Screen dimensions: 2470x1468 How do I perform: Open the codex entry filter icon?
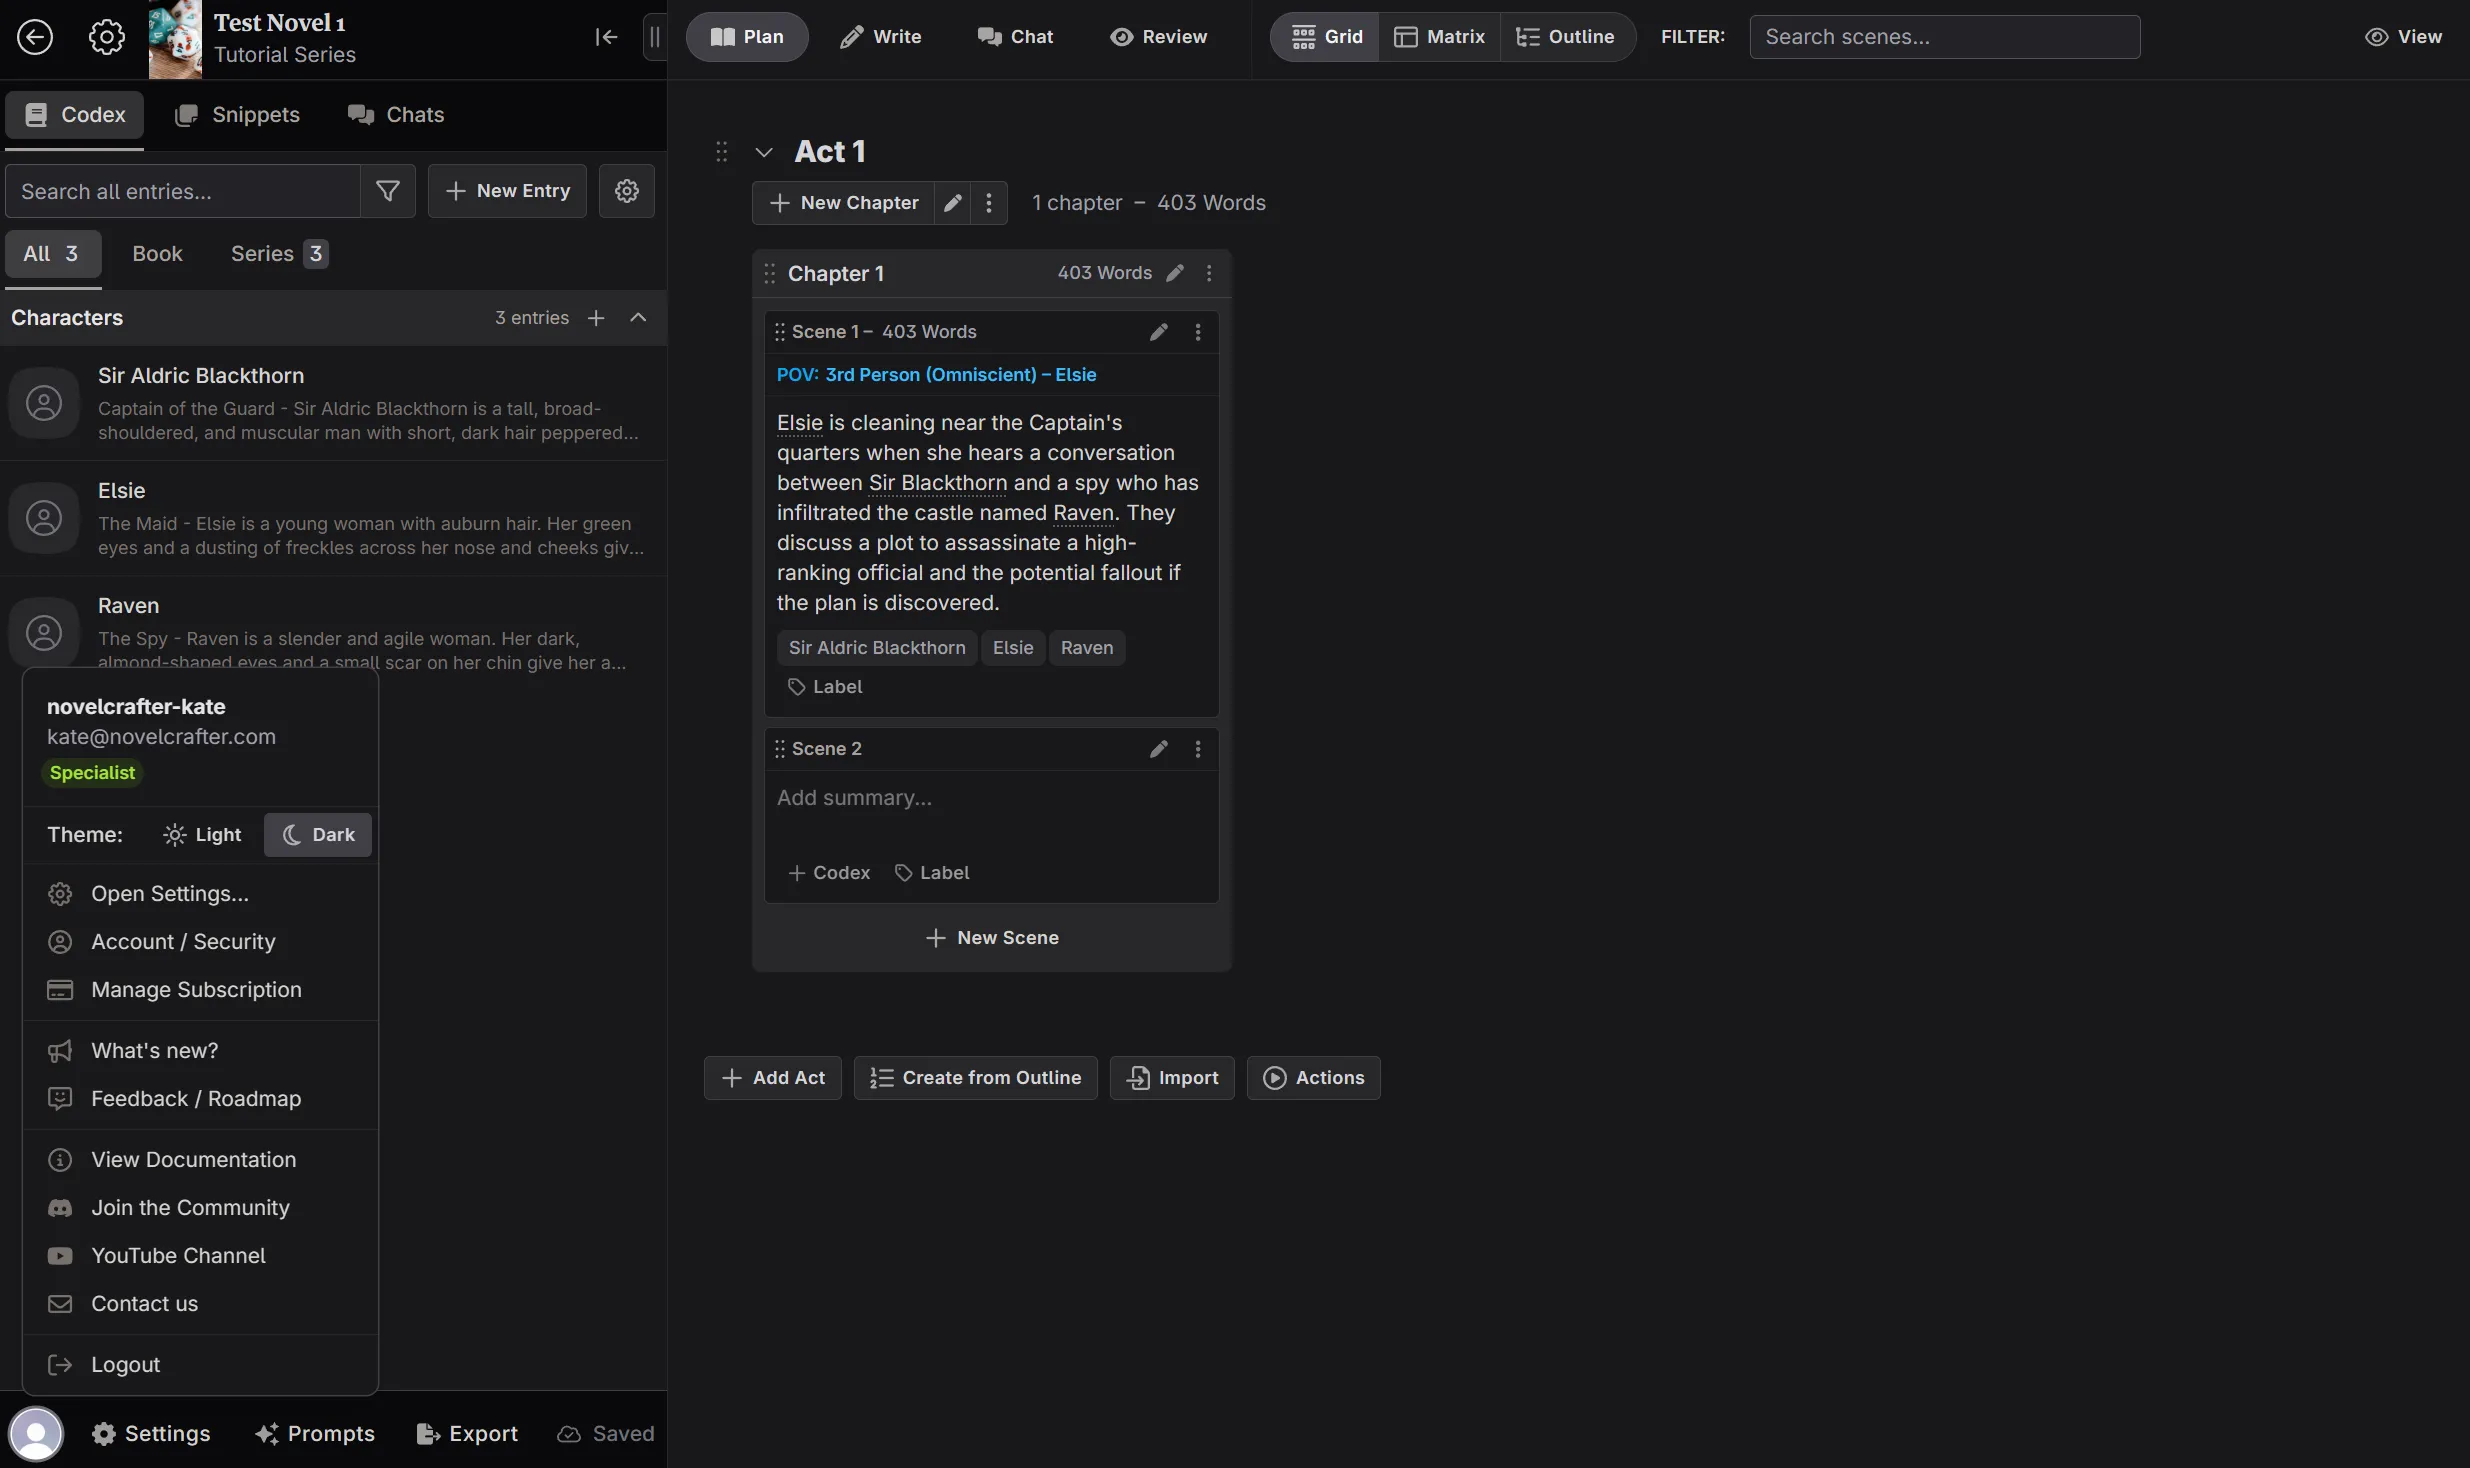pyautogui.click(x=388, y=190)
